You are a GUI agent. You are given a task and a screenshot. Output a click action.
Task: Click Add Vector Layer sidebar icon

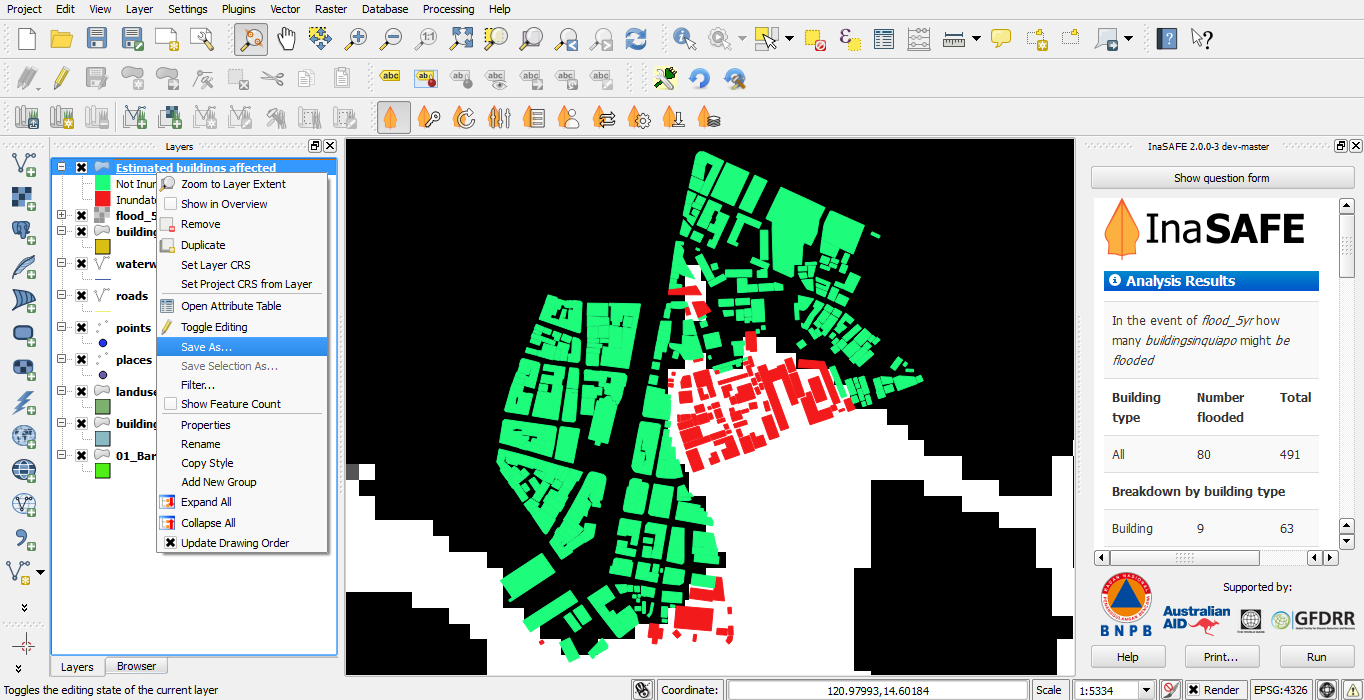(22, 165)
